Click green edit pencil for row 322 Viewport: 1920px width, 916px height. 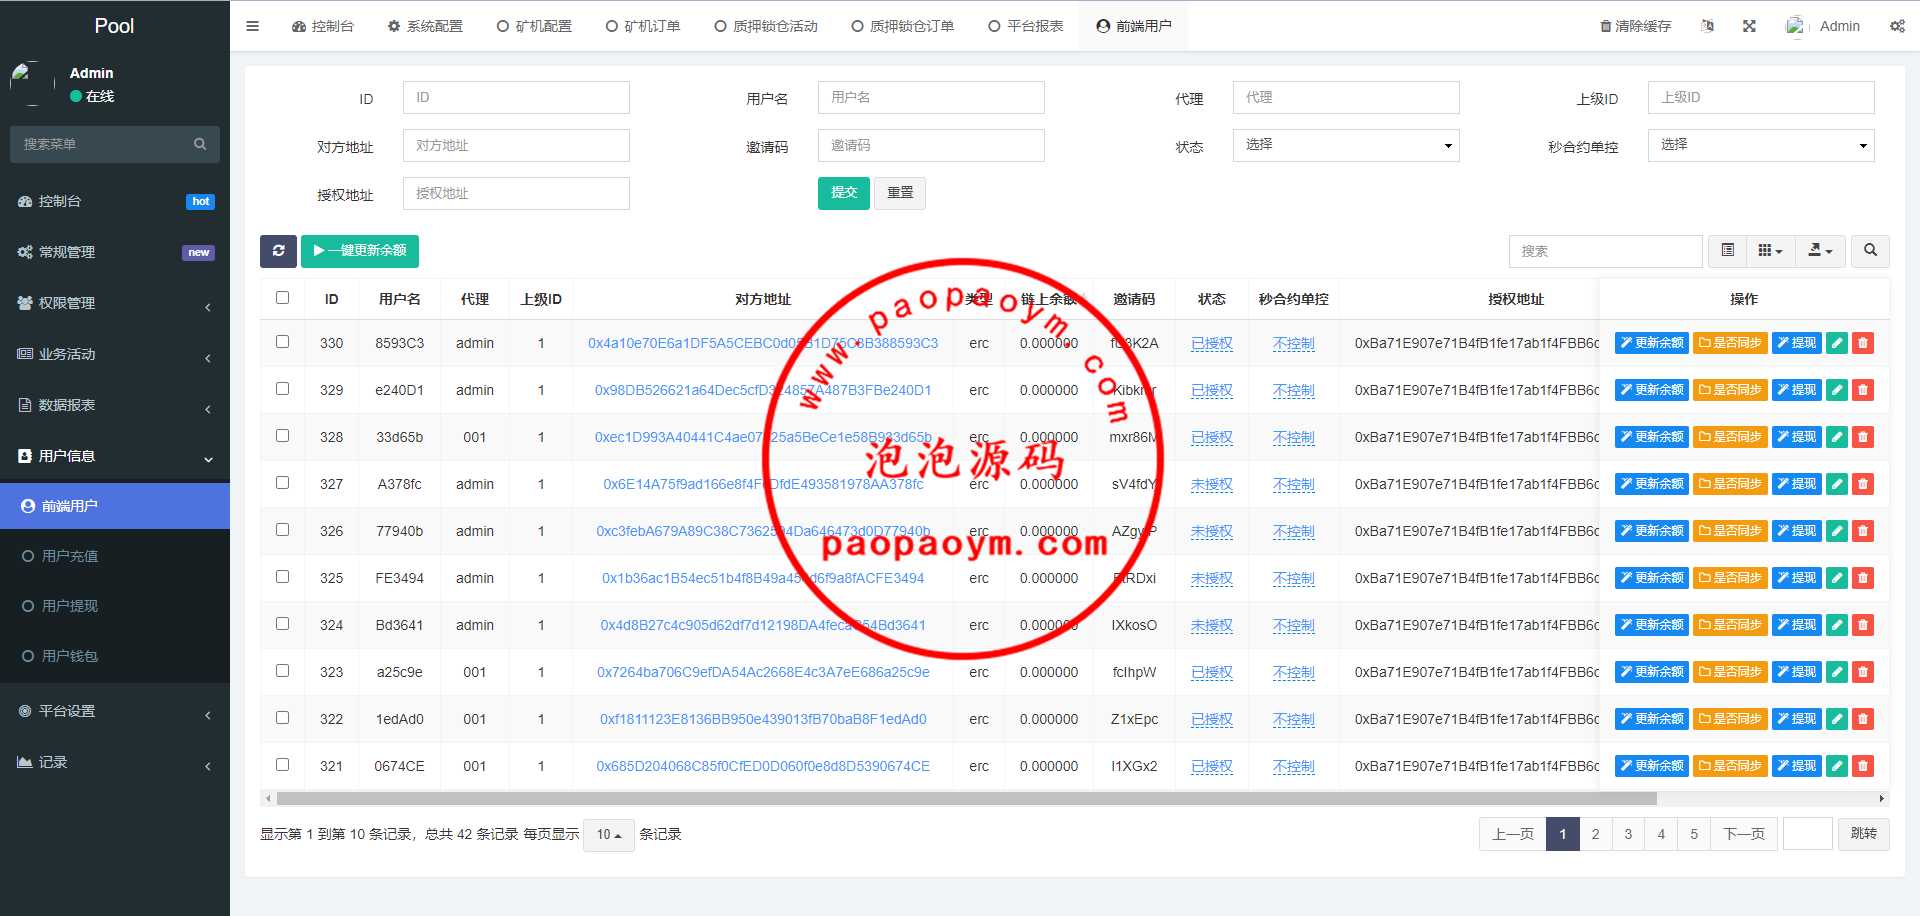(1837, 719)
